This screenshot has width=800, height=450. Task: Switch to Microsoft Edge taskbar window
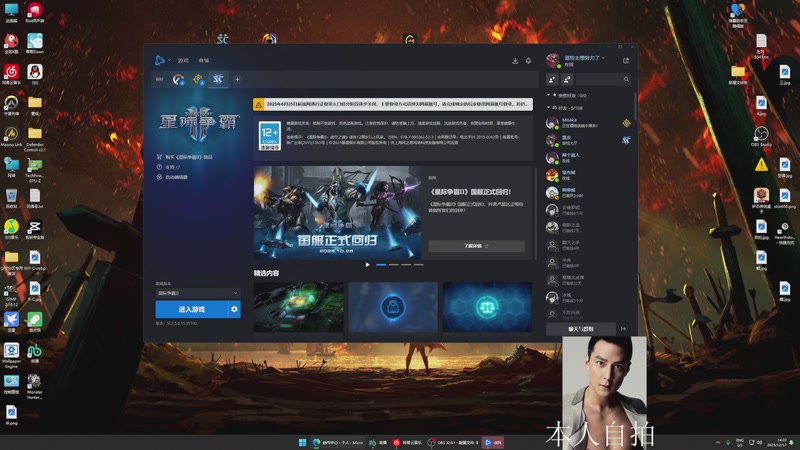(x=338, y=442)
